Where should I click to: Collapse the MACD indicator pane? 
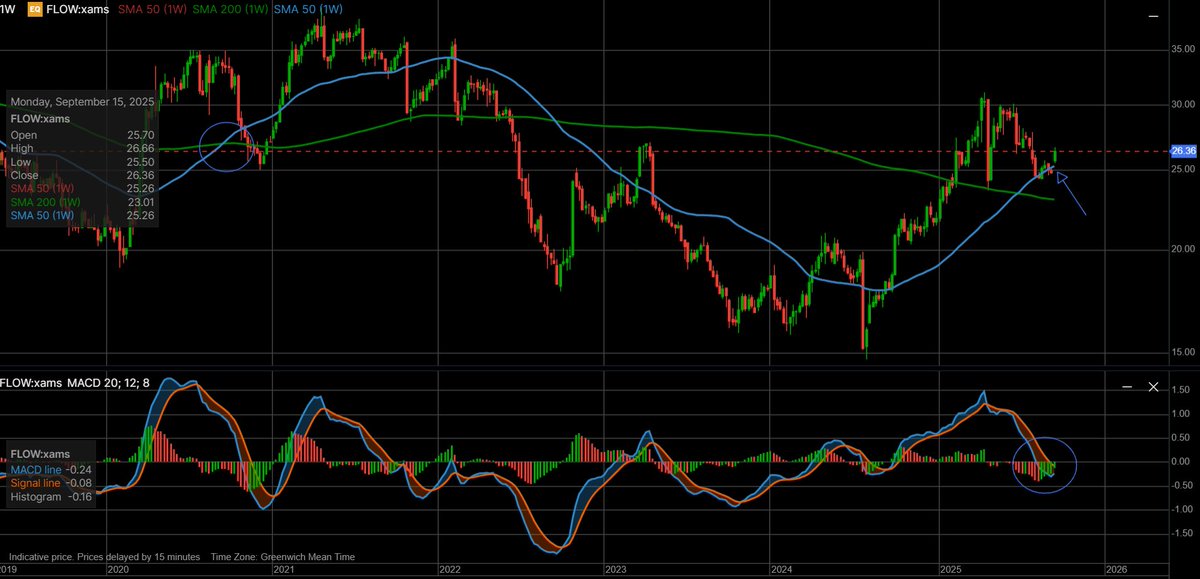[1128, 386]
